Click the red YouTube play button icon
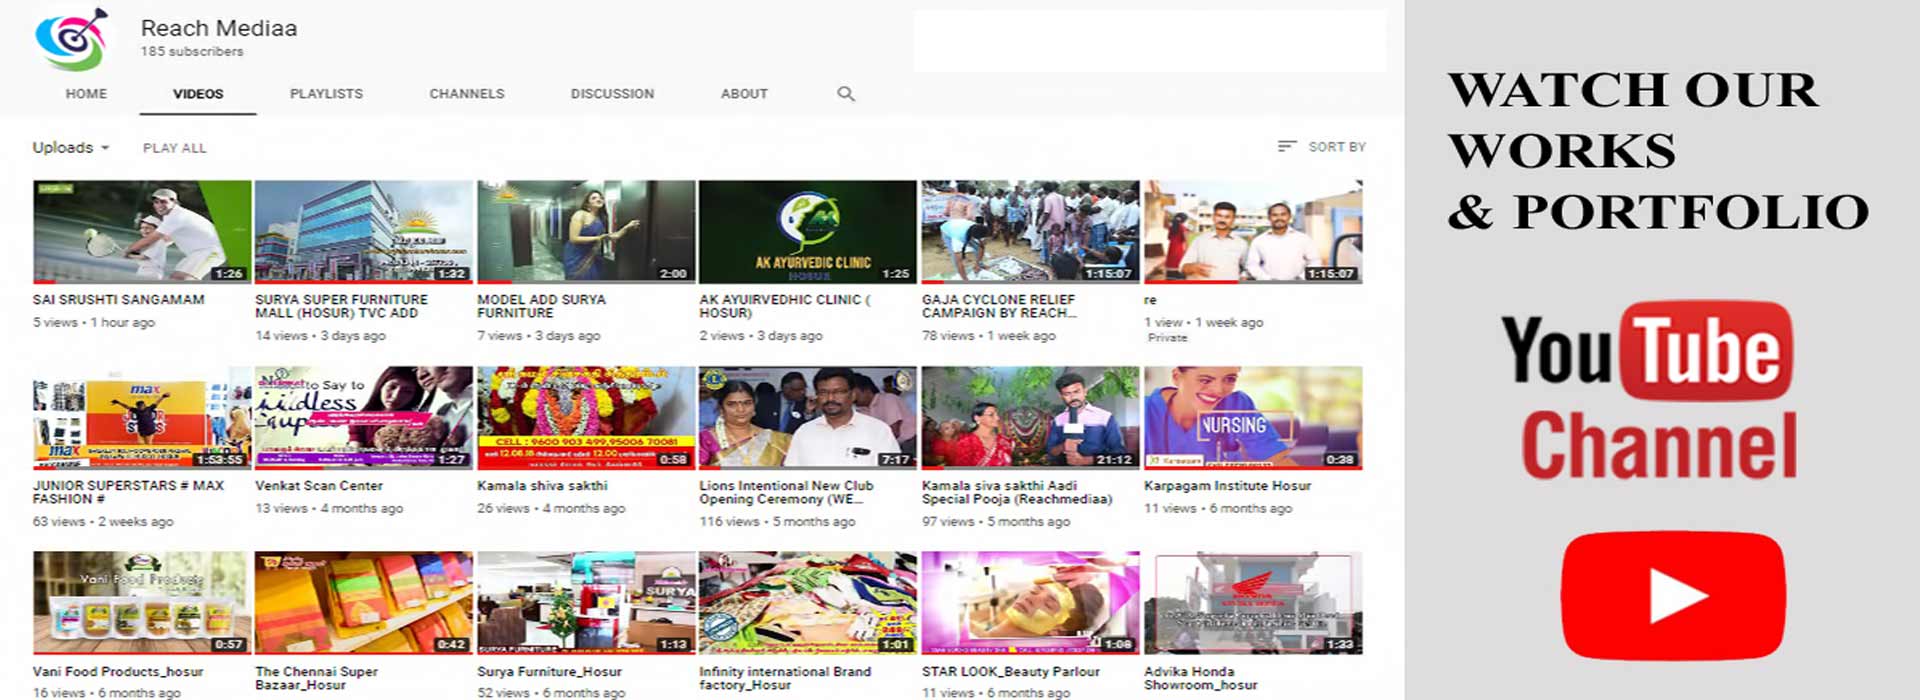This screenshot has width=1920, height=700. [1672, 596]
